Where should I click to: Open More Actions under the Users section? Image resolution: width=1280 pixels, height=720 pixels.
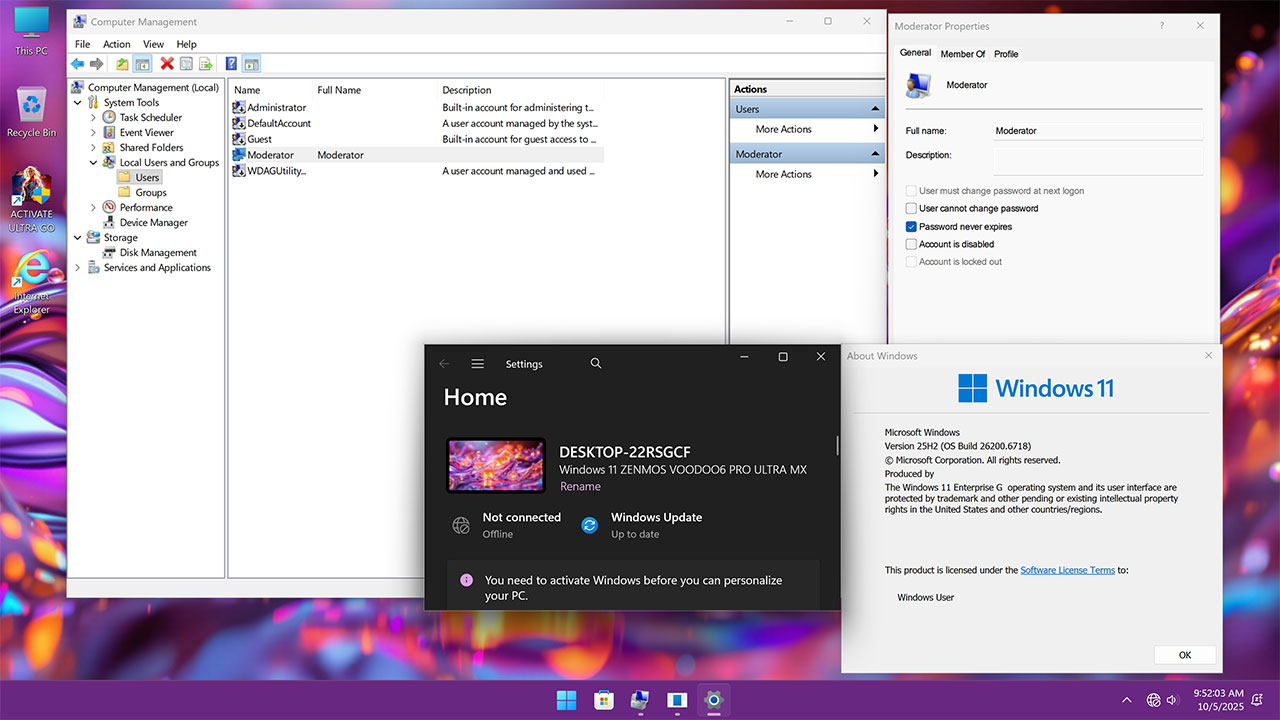pos(808,129)
